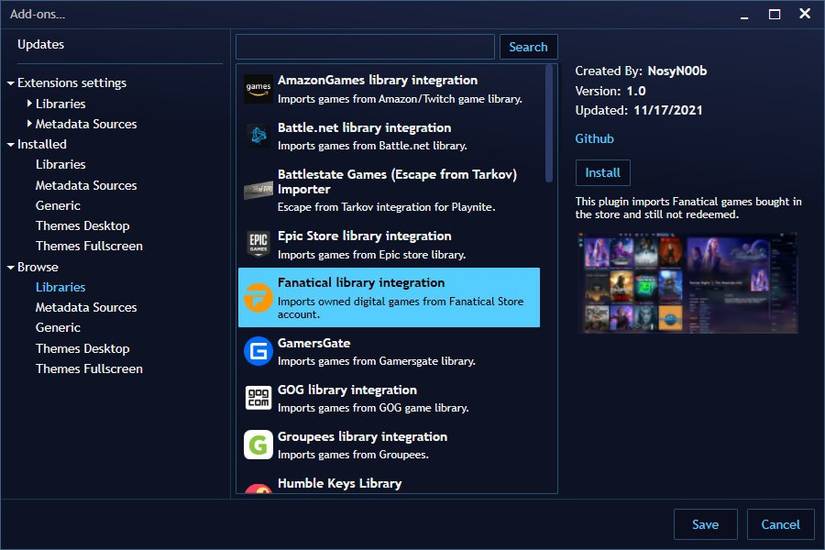Select Themes Fullscreen under Browse

(89, 369)
